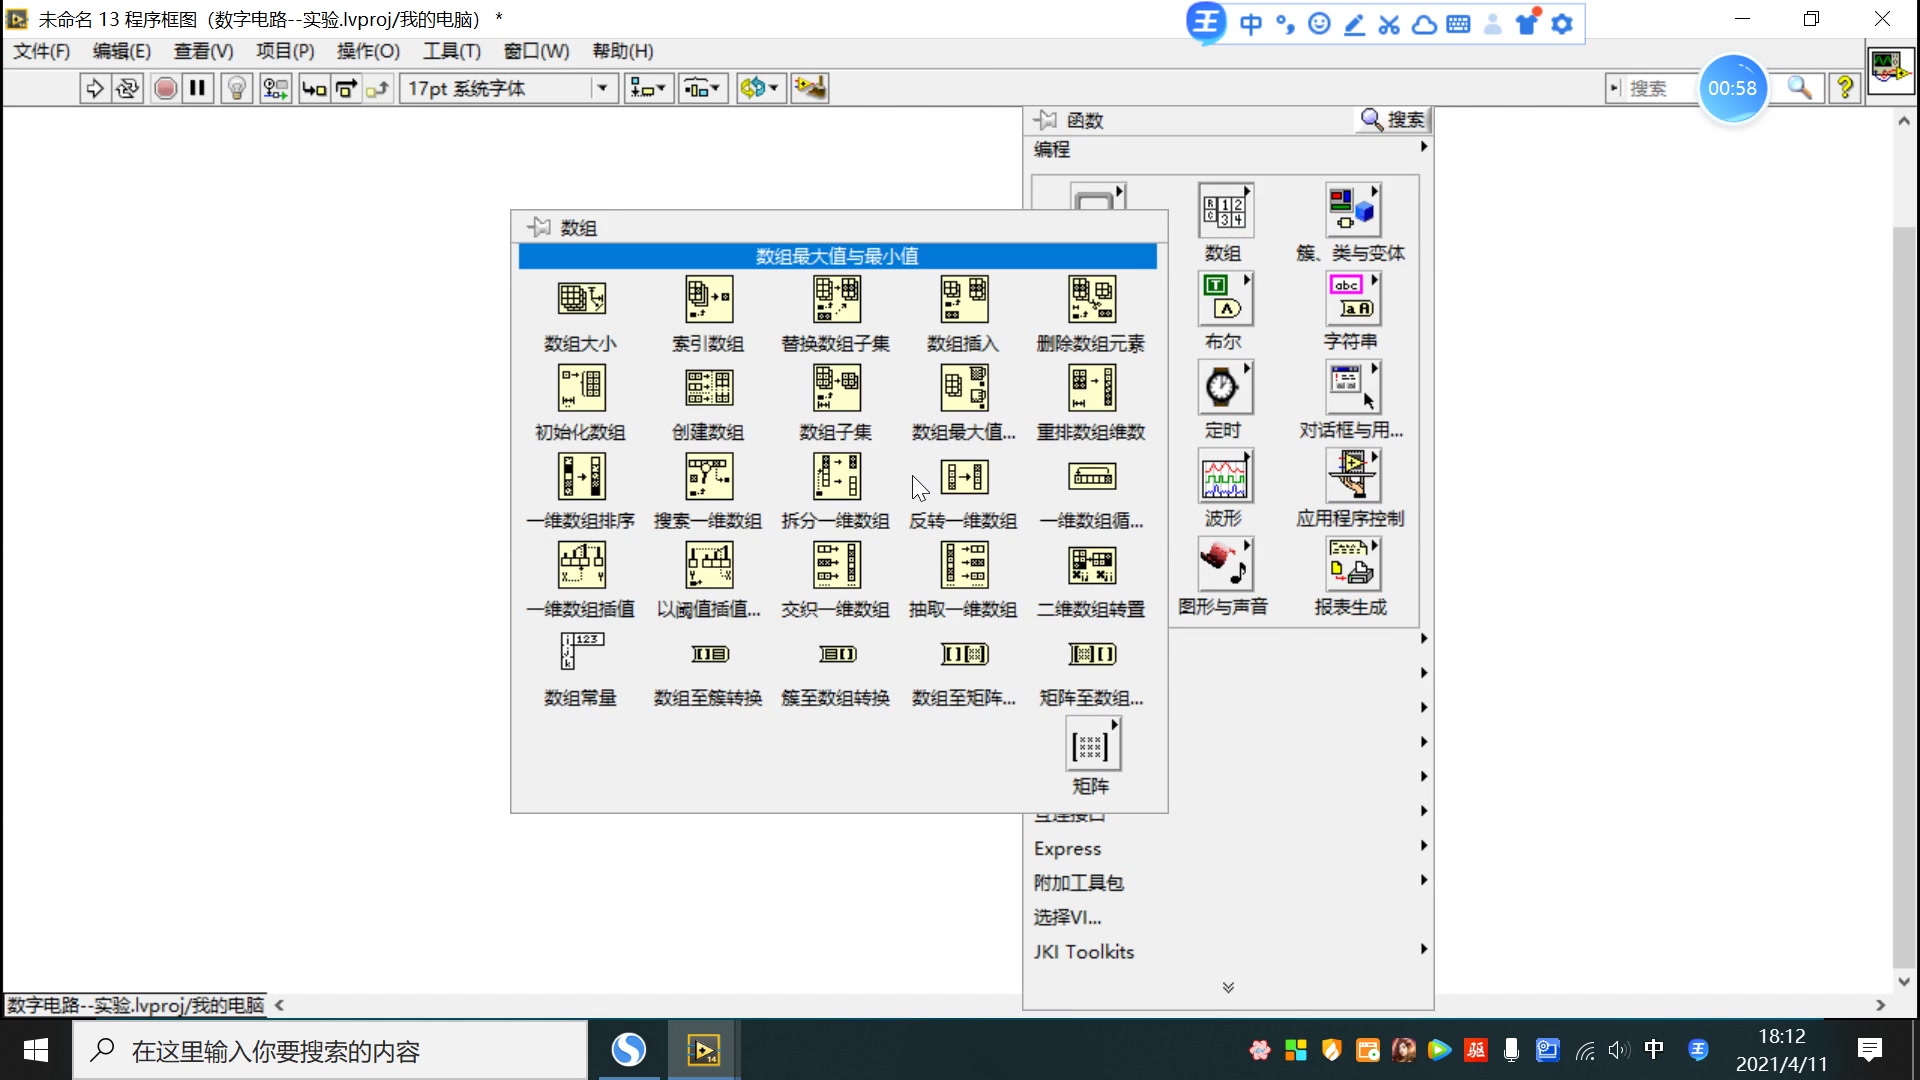The image size is (1920, 1080).
Task: Select the Index Array (索引数组) function
Action: [708, 299]
